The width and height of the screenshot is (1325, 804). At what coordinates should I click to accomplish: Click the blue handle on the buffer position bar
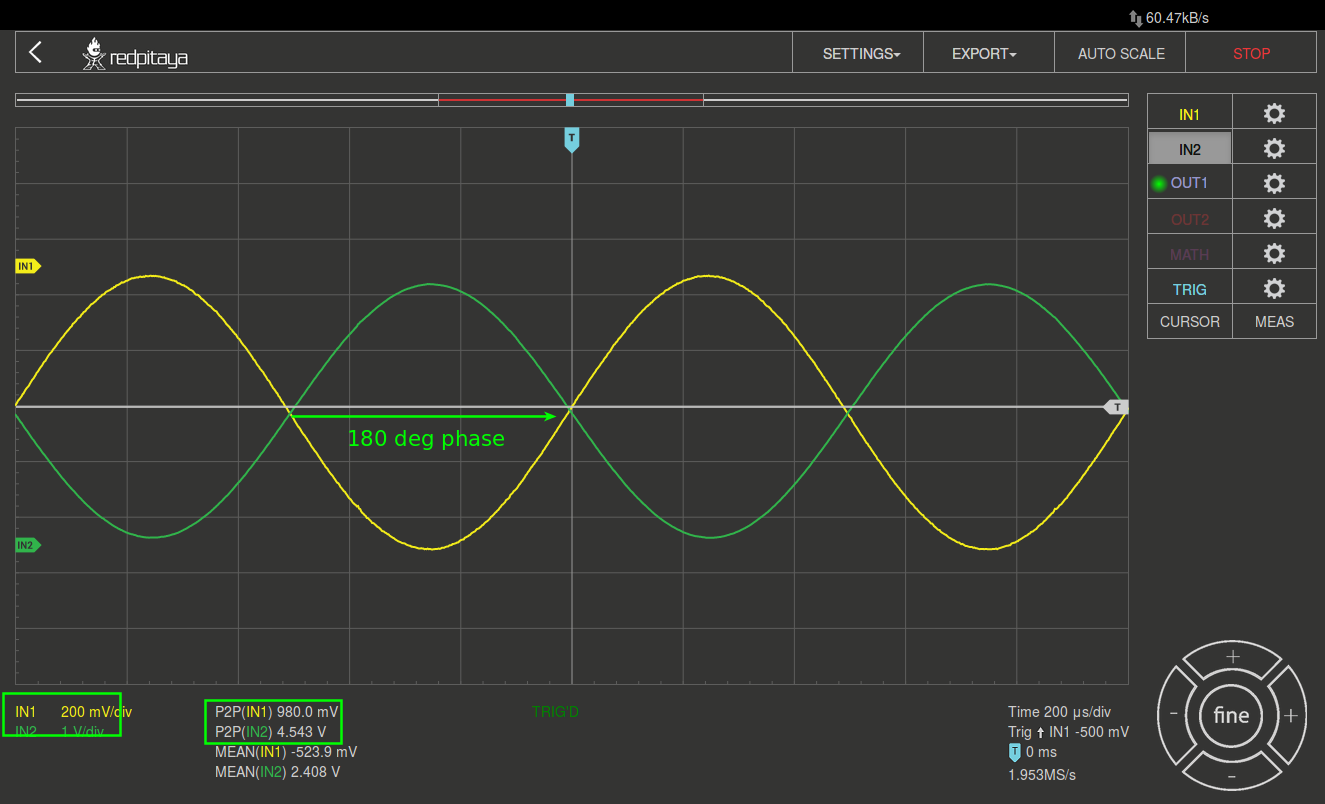pyautogui.click(x=570, y=100)
